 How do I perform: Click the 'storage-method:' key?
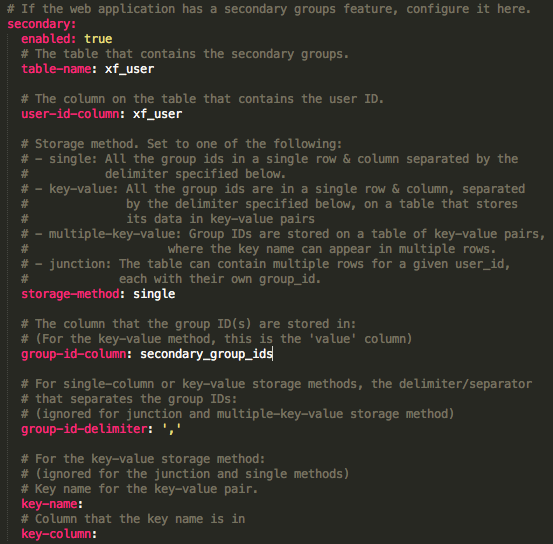pos(73,294)
